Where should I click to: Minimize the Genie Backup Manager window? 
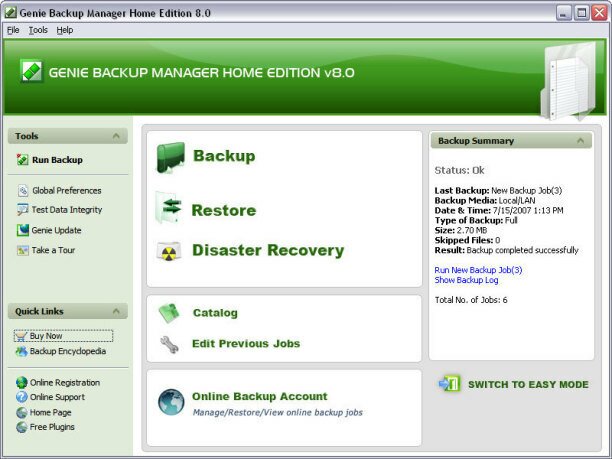pyautogui.click(x=563, y=13)
